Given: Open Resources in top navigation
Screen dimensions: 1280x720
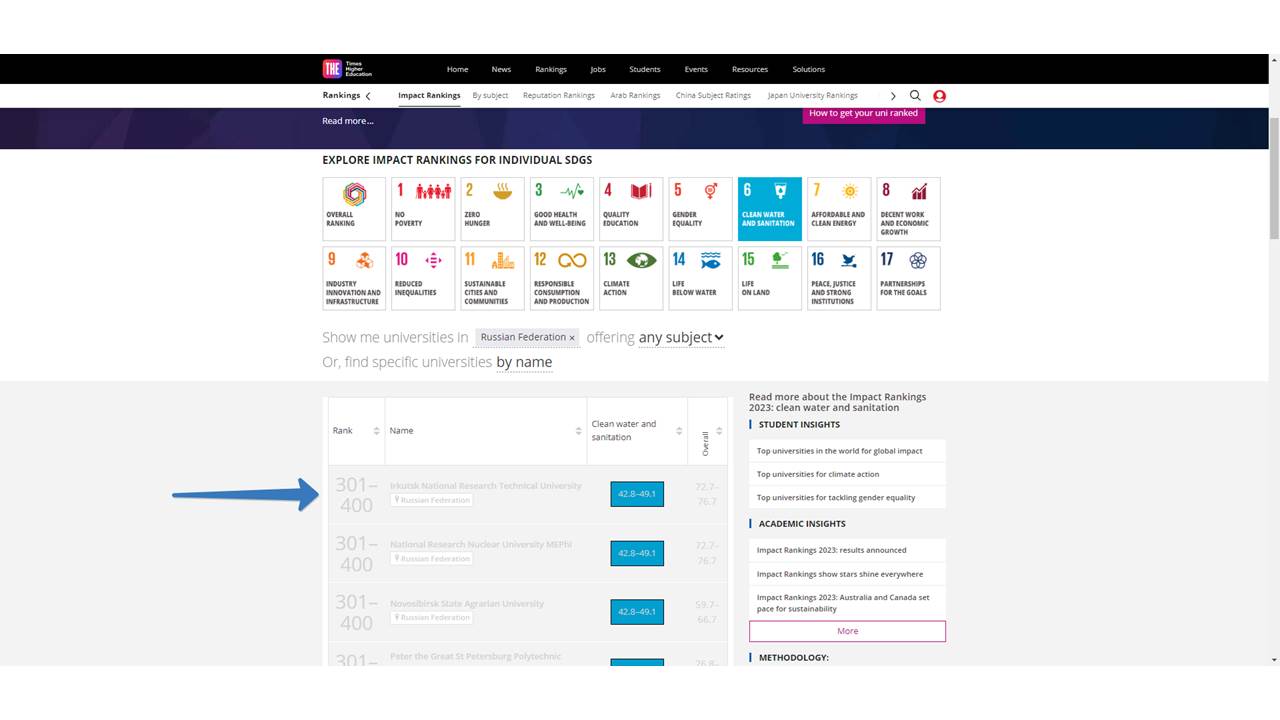Looking at the screenshot, I should coord(750,69).
